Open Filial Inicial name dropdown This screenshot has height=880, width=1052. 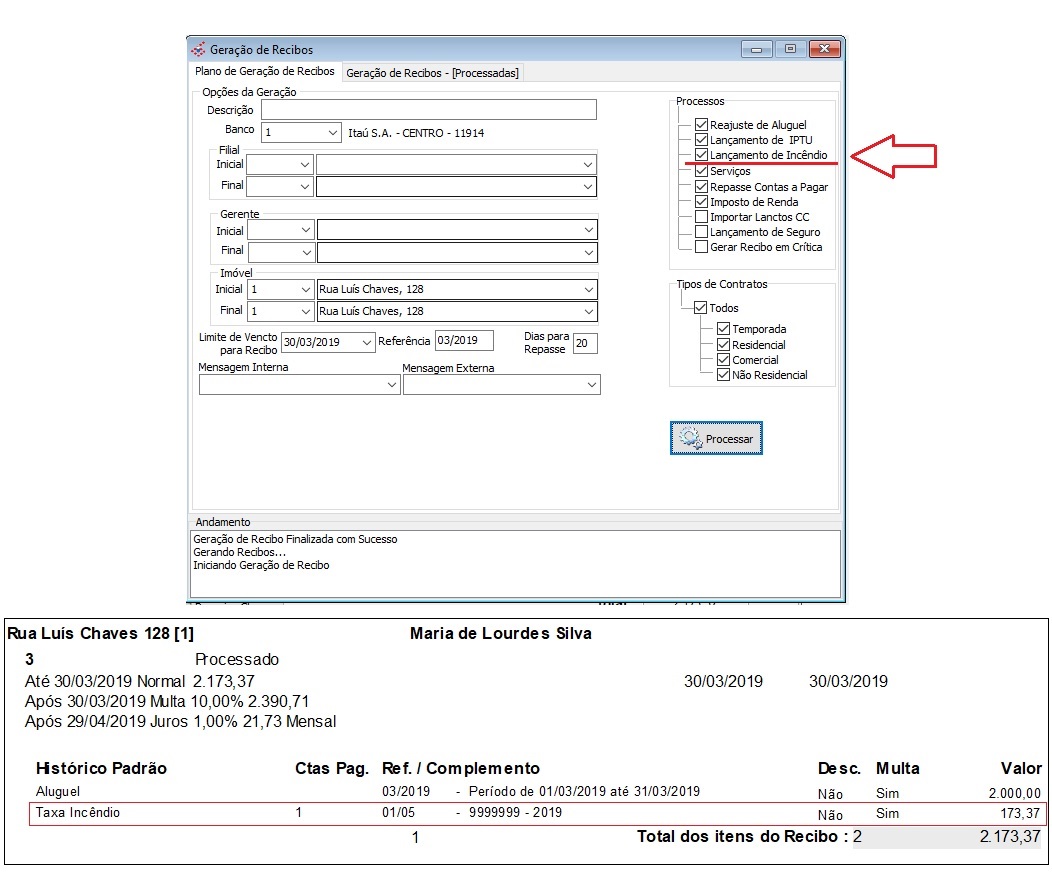(588, 165)
